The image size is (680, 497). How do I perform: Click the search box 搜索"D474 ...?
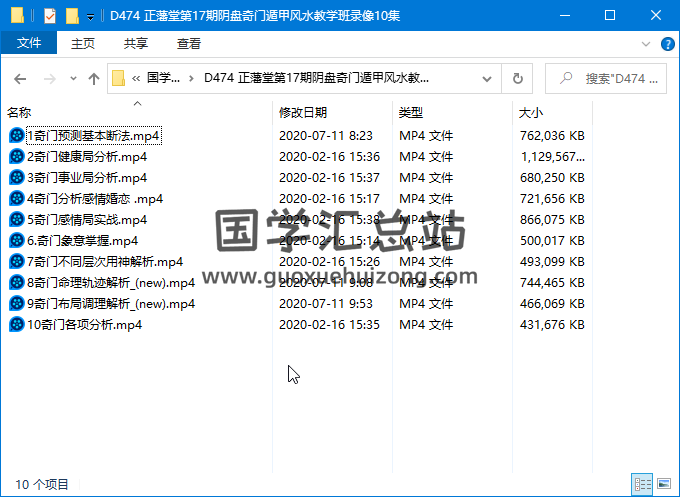[x=605, y=78]
